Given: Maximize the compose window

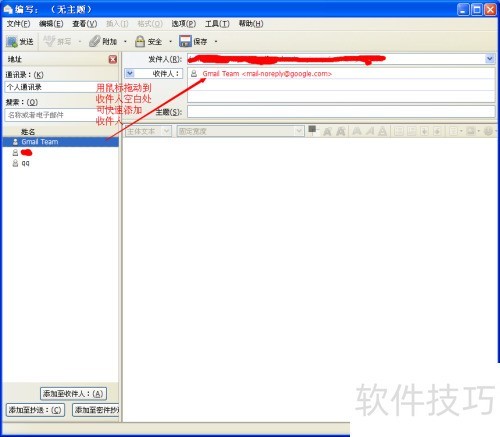Looking at the screenshot, I should tap(477, 9).
